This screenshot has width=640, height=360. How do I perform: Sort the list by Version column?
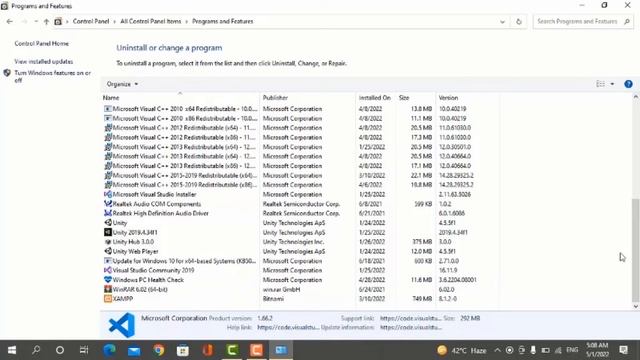448,98
